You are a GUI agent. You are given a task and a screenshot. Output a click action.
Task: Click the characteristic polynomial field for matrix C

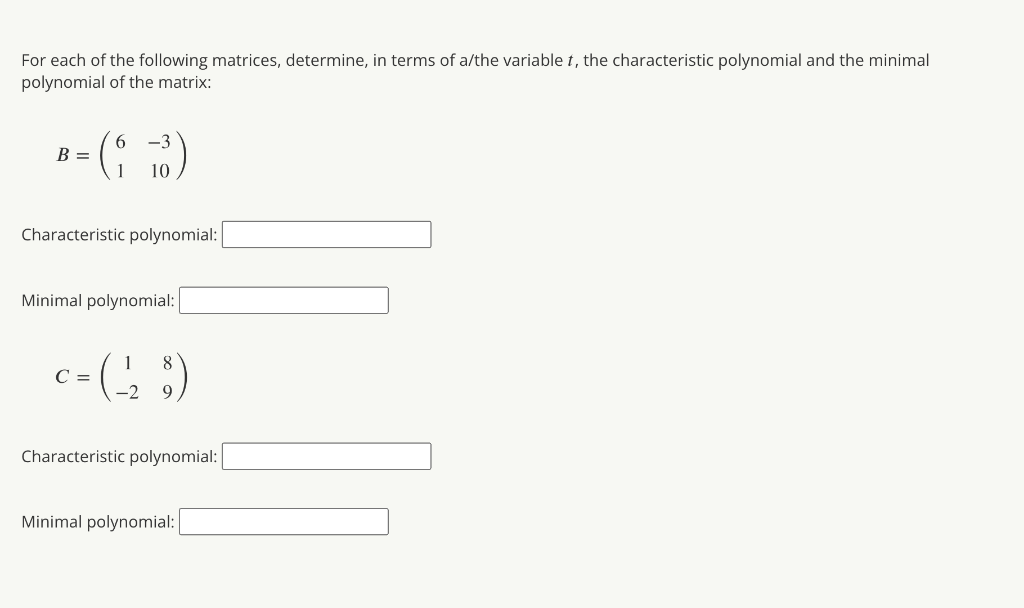pos(327,456)
